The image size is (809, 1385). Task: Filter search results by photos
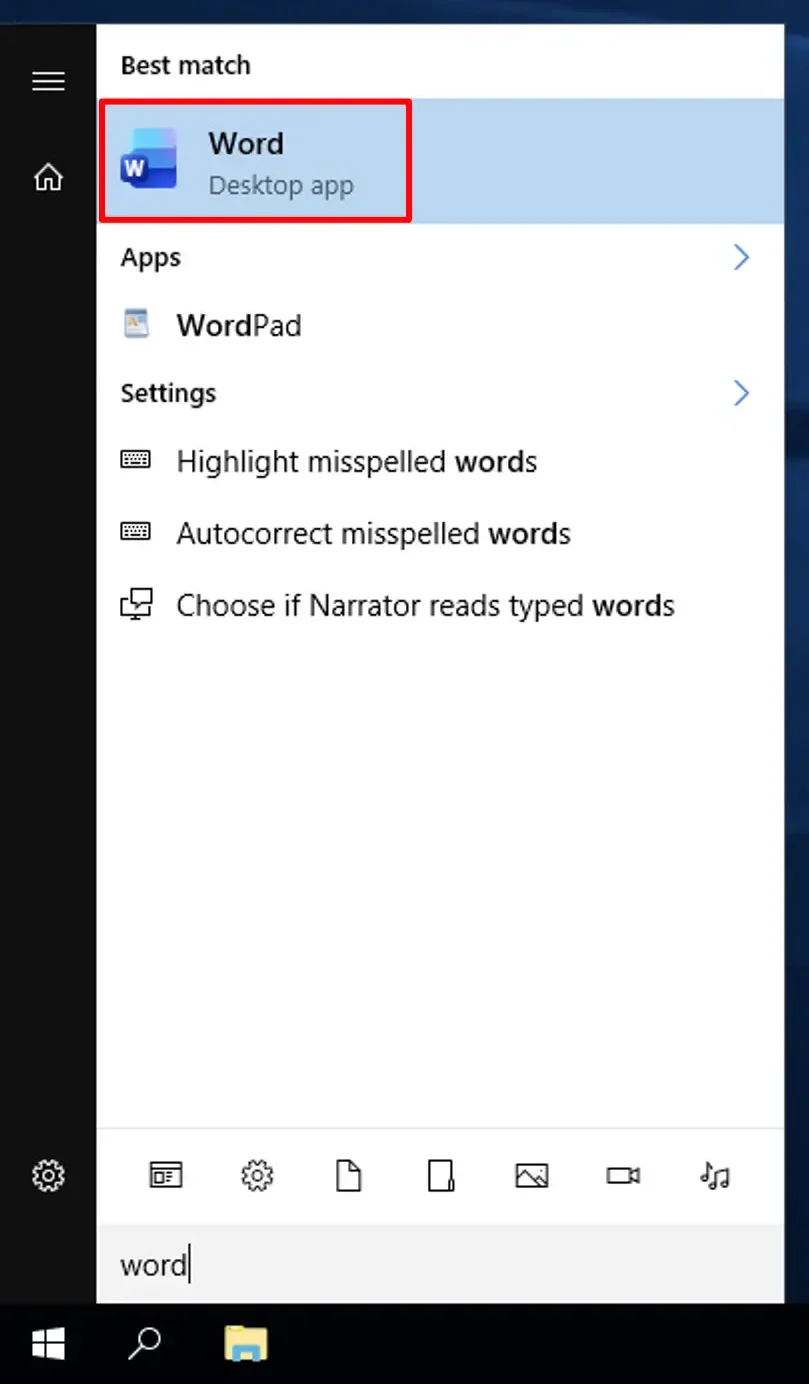pyautogui.click(x=531, y=1176)
